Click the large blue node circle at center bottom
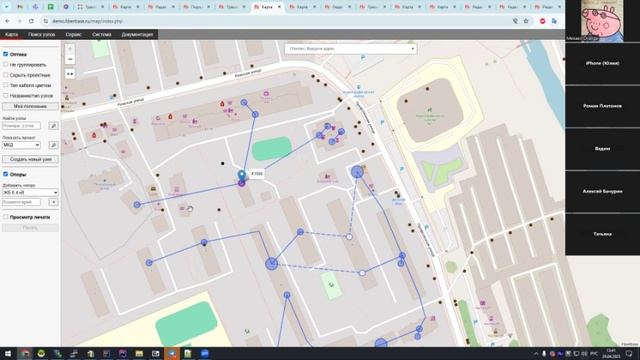The image size is (640, 360). pos(271,264)
